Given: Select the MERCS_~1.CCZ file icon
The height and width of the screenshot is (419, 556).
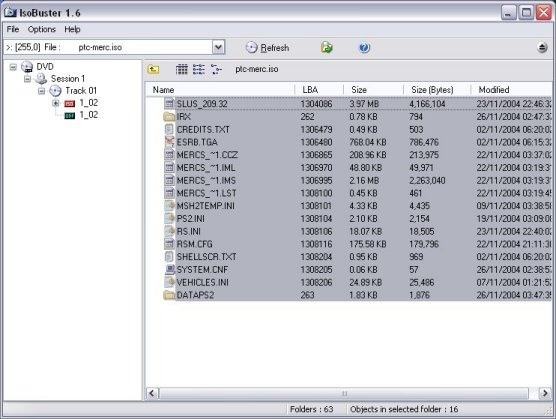Looking at the screenshot, I should [x=169, y=155].
